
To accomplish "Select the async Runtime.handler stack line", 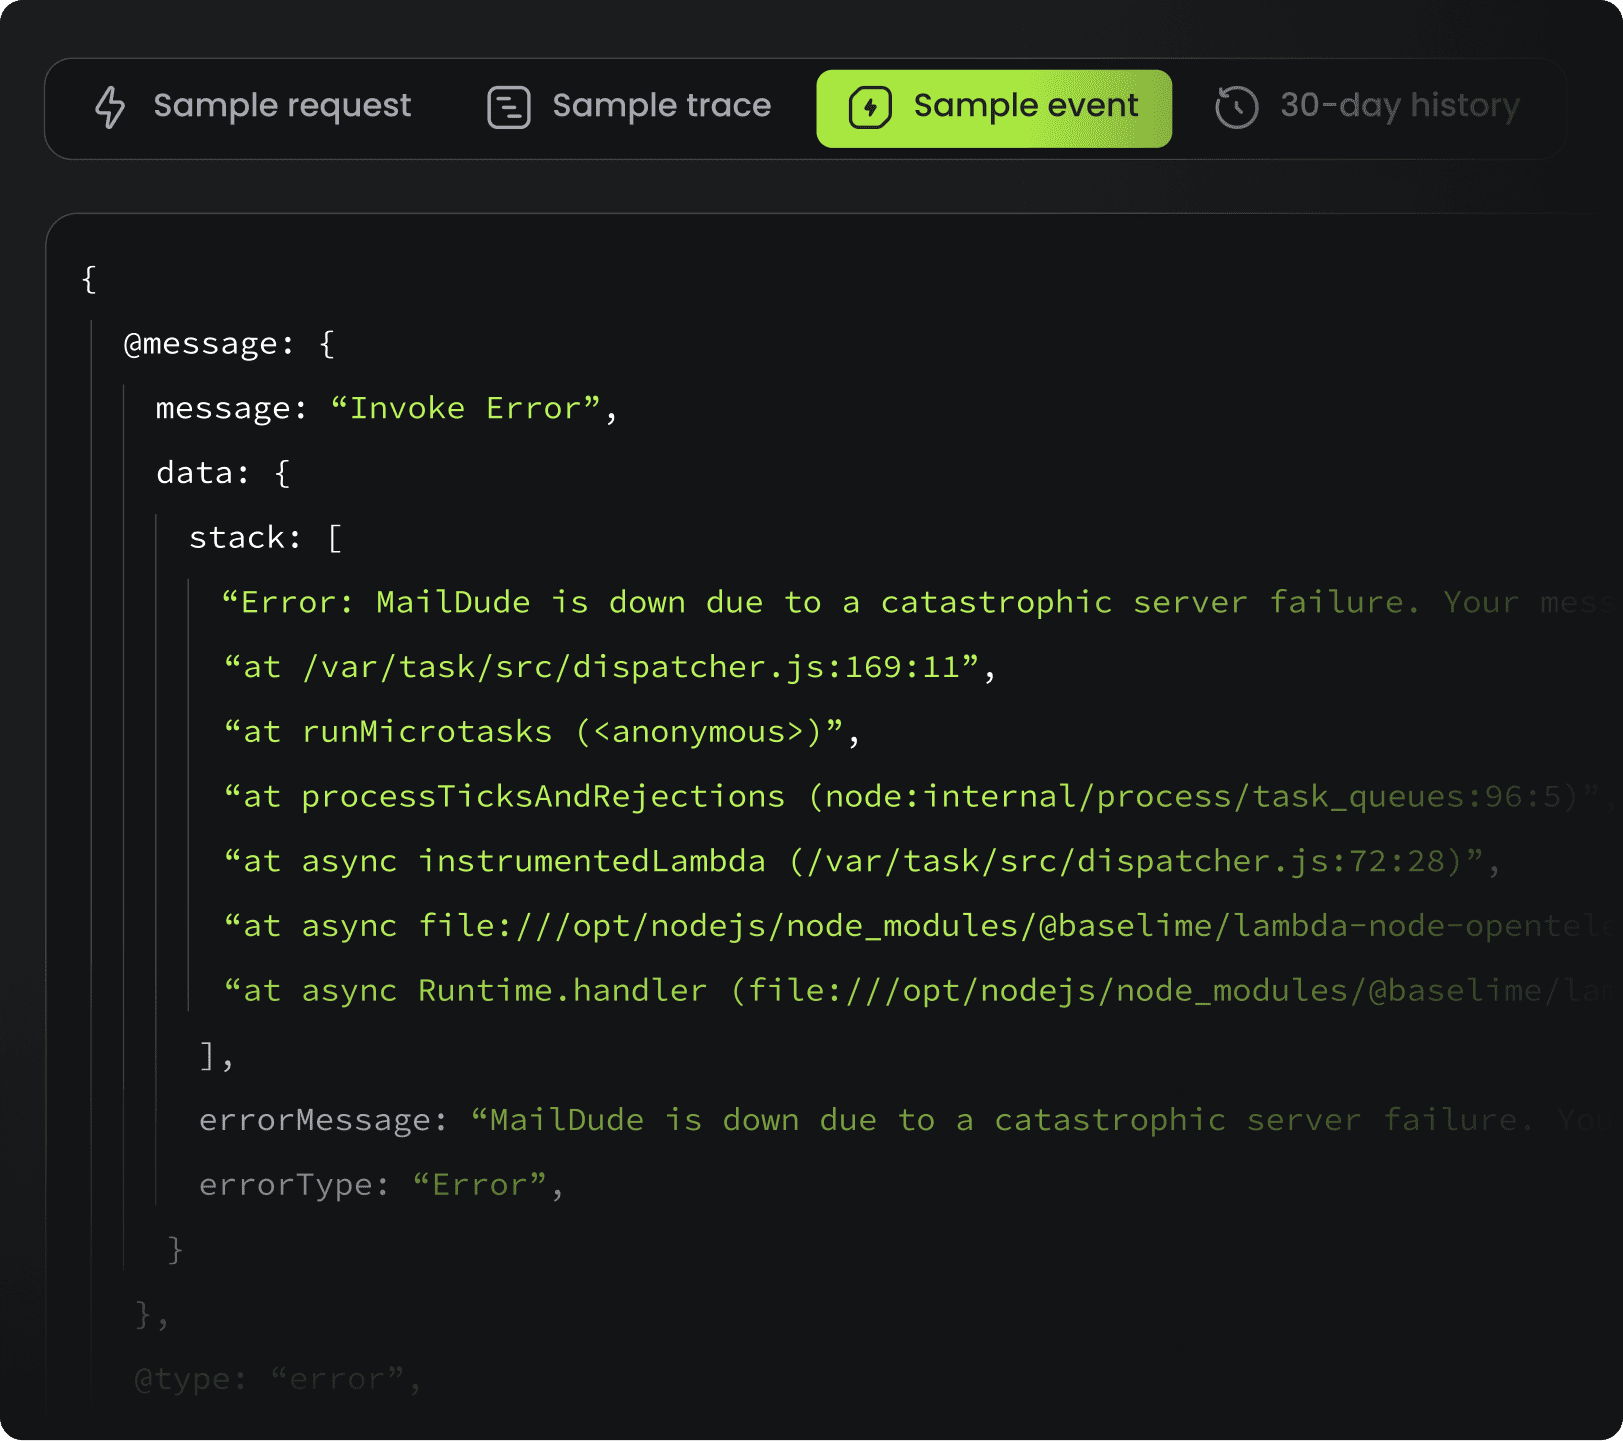I will tap(900, 991).
